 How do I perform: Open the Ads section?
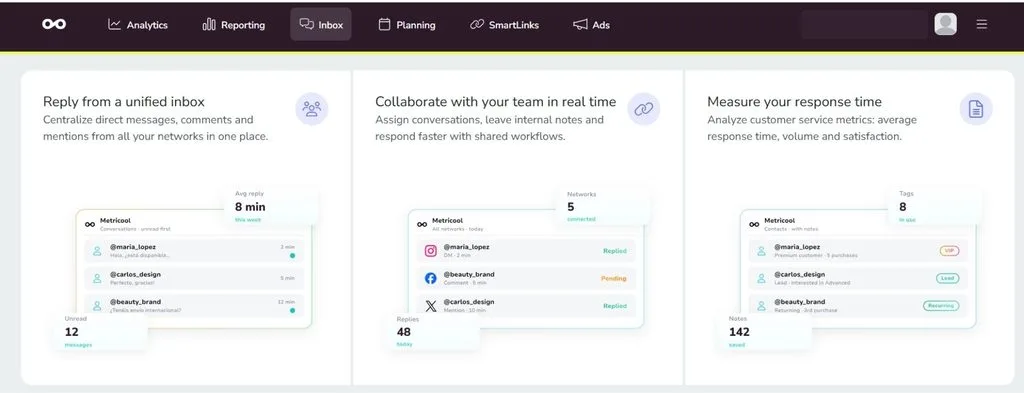591,25
